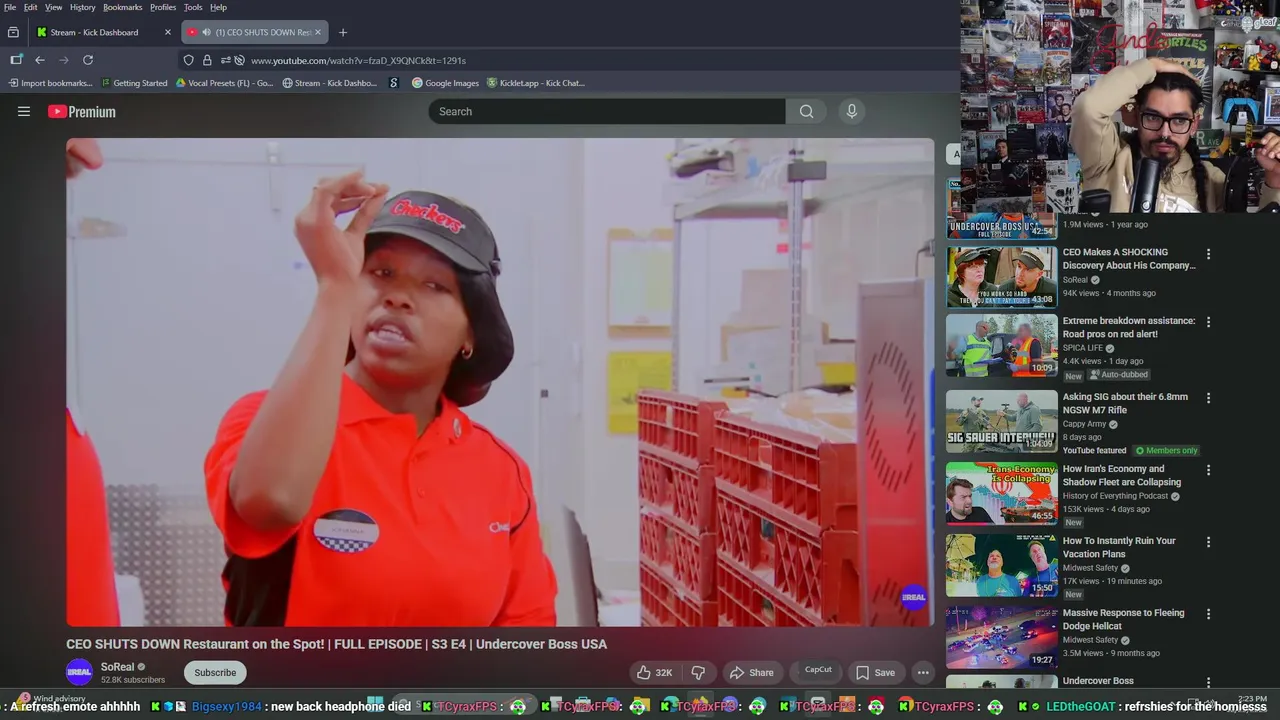
Task: Open the Profiles menu
Action: [163, 7]
